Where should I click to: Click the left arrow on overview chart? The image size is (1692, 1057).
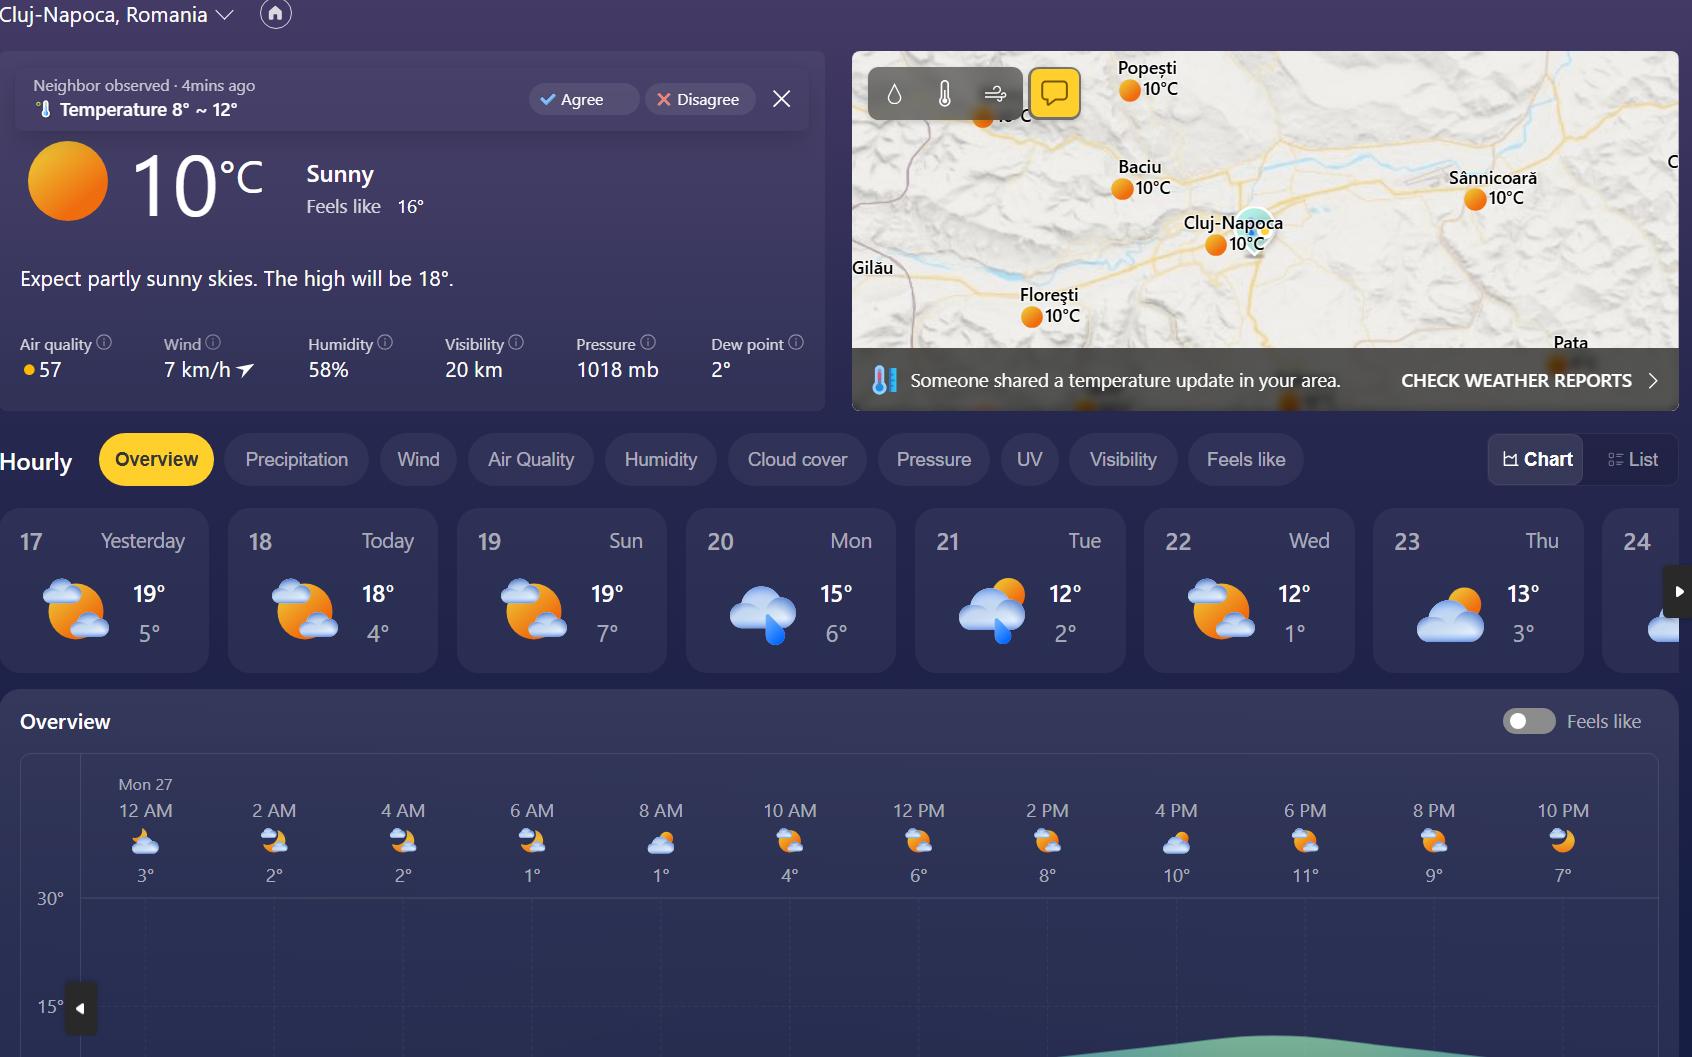click(x=81, y=1008)
